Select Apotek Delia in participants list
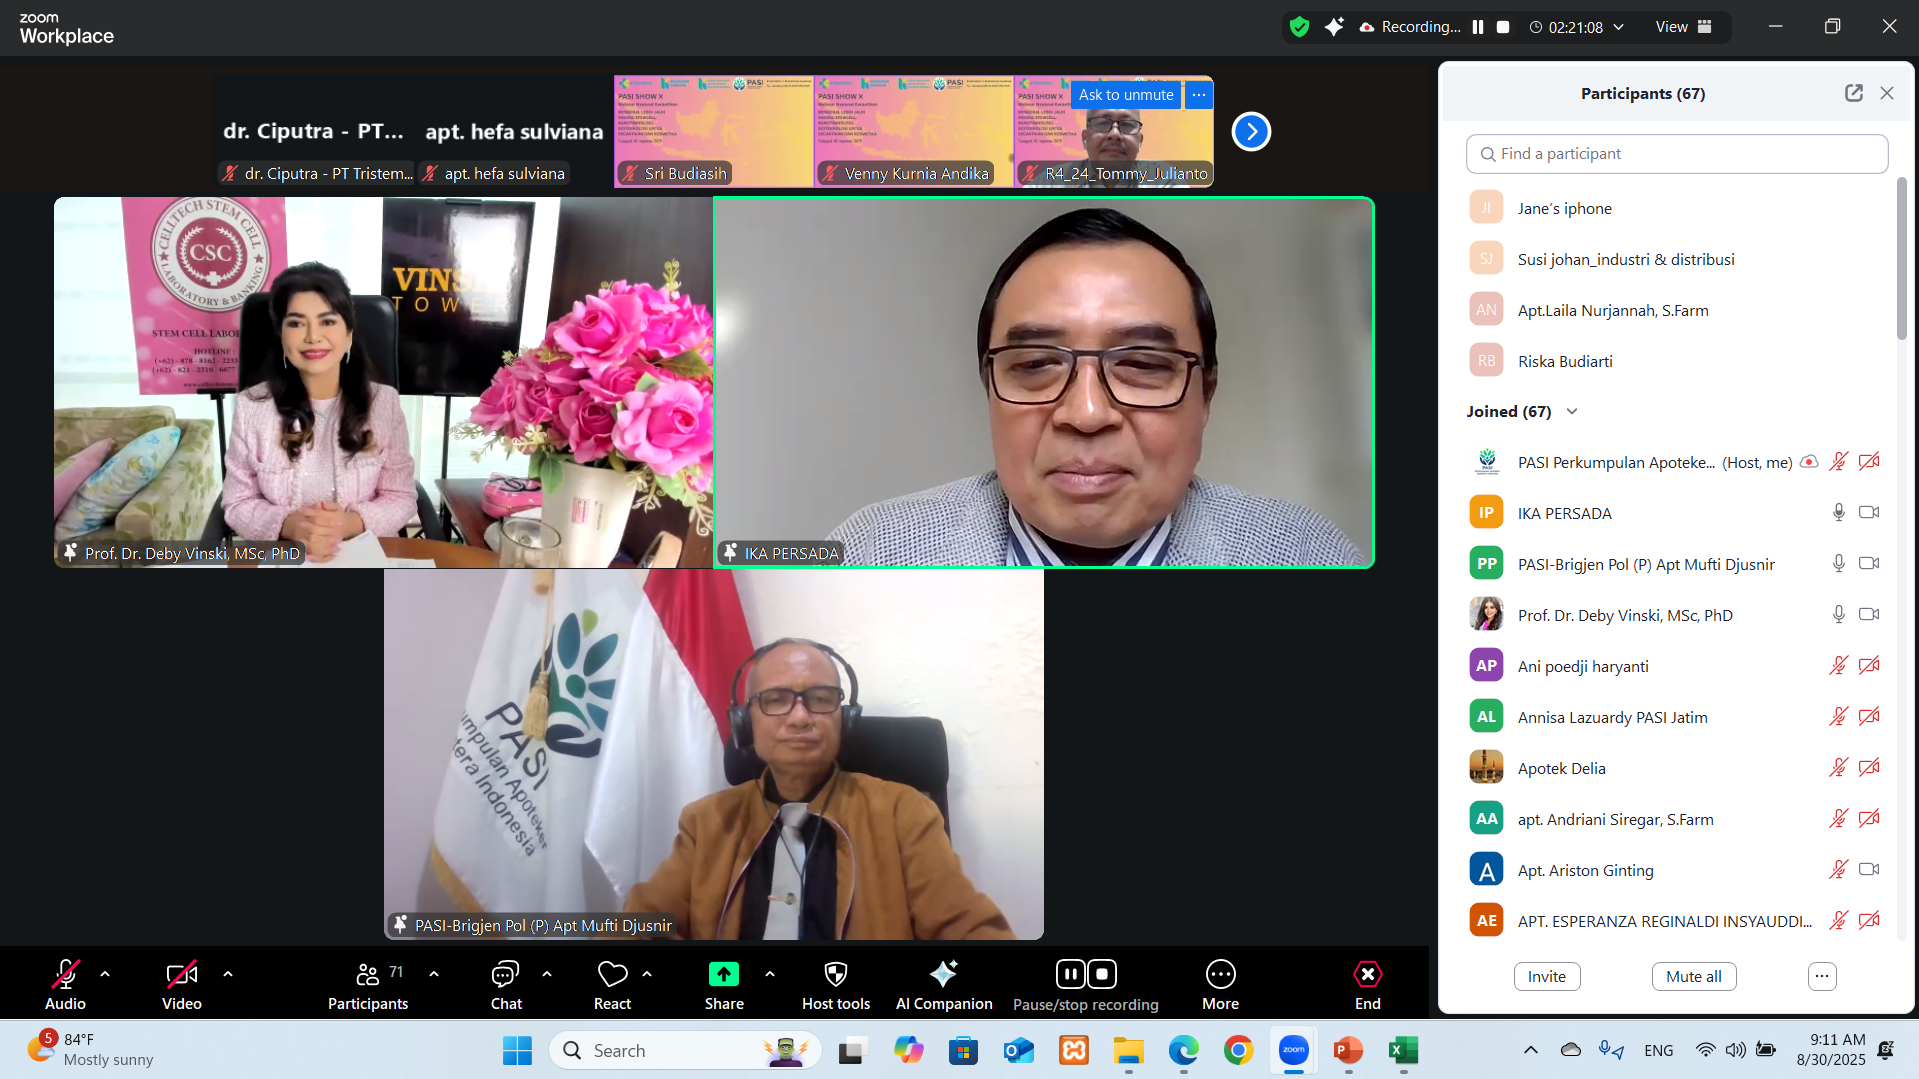Screen dimensions: 1919x1079 (1561, 768)
